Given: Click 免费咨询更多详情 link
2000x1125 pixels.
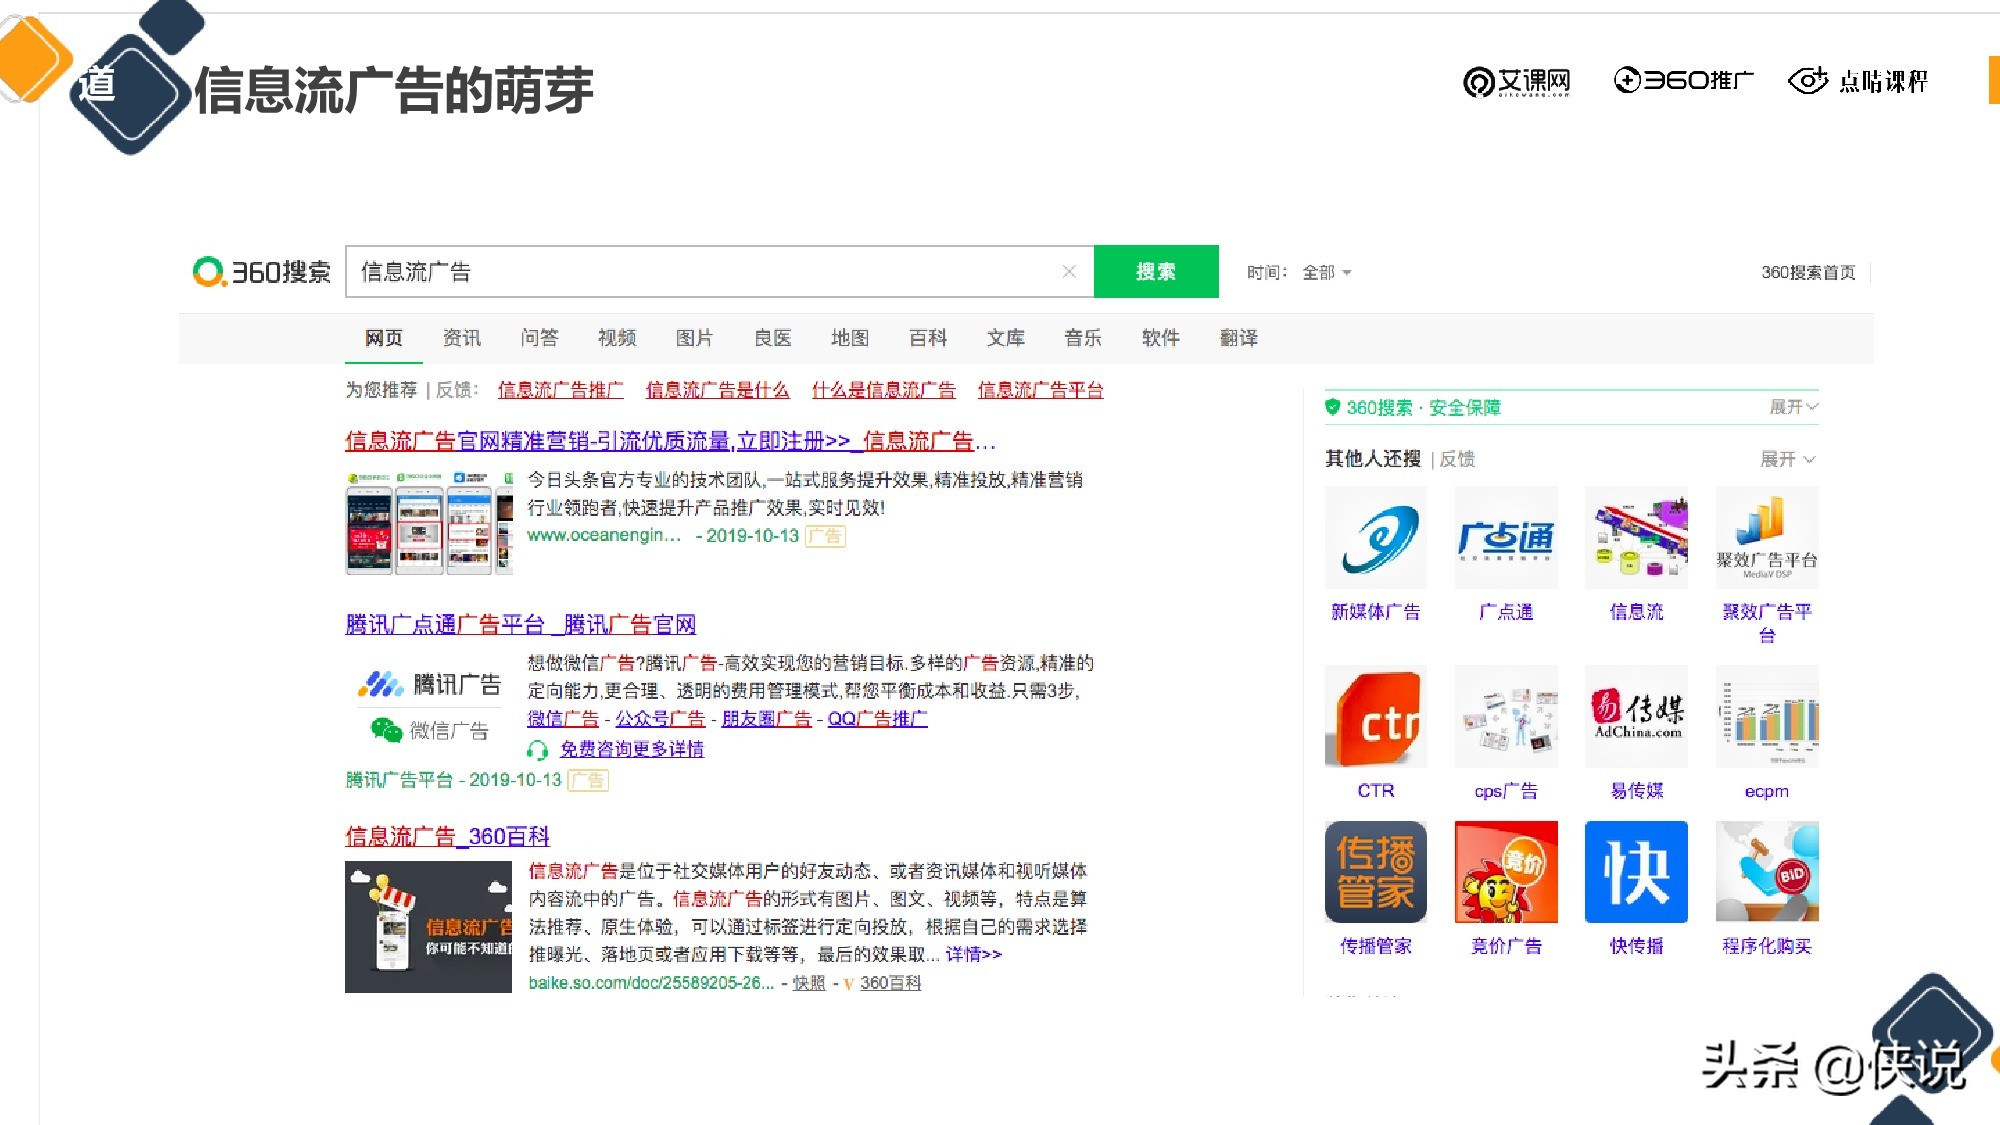Looking at the screenshot, I should [x=632, y=749].
